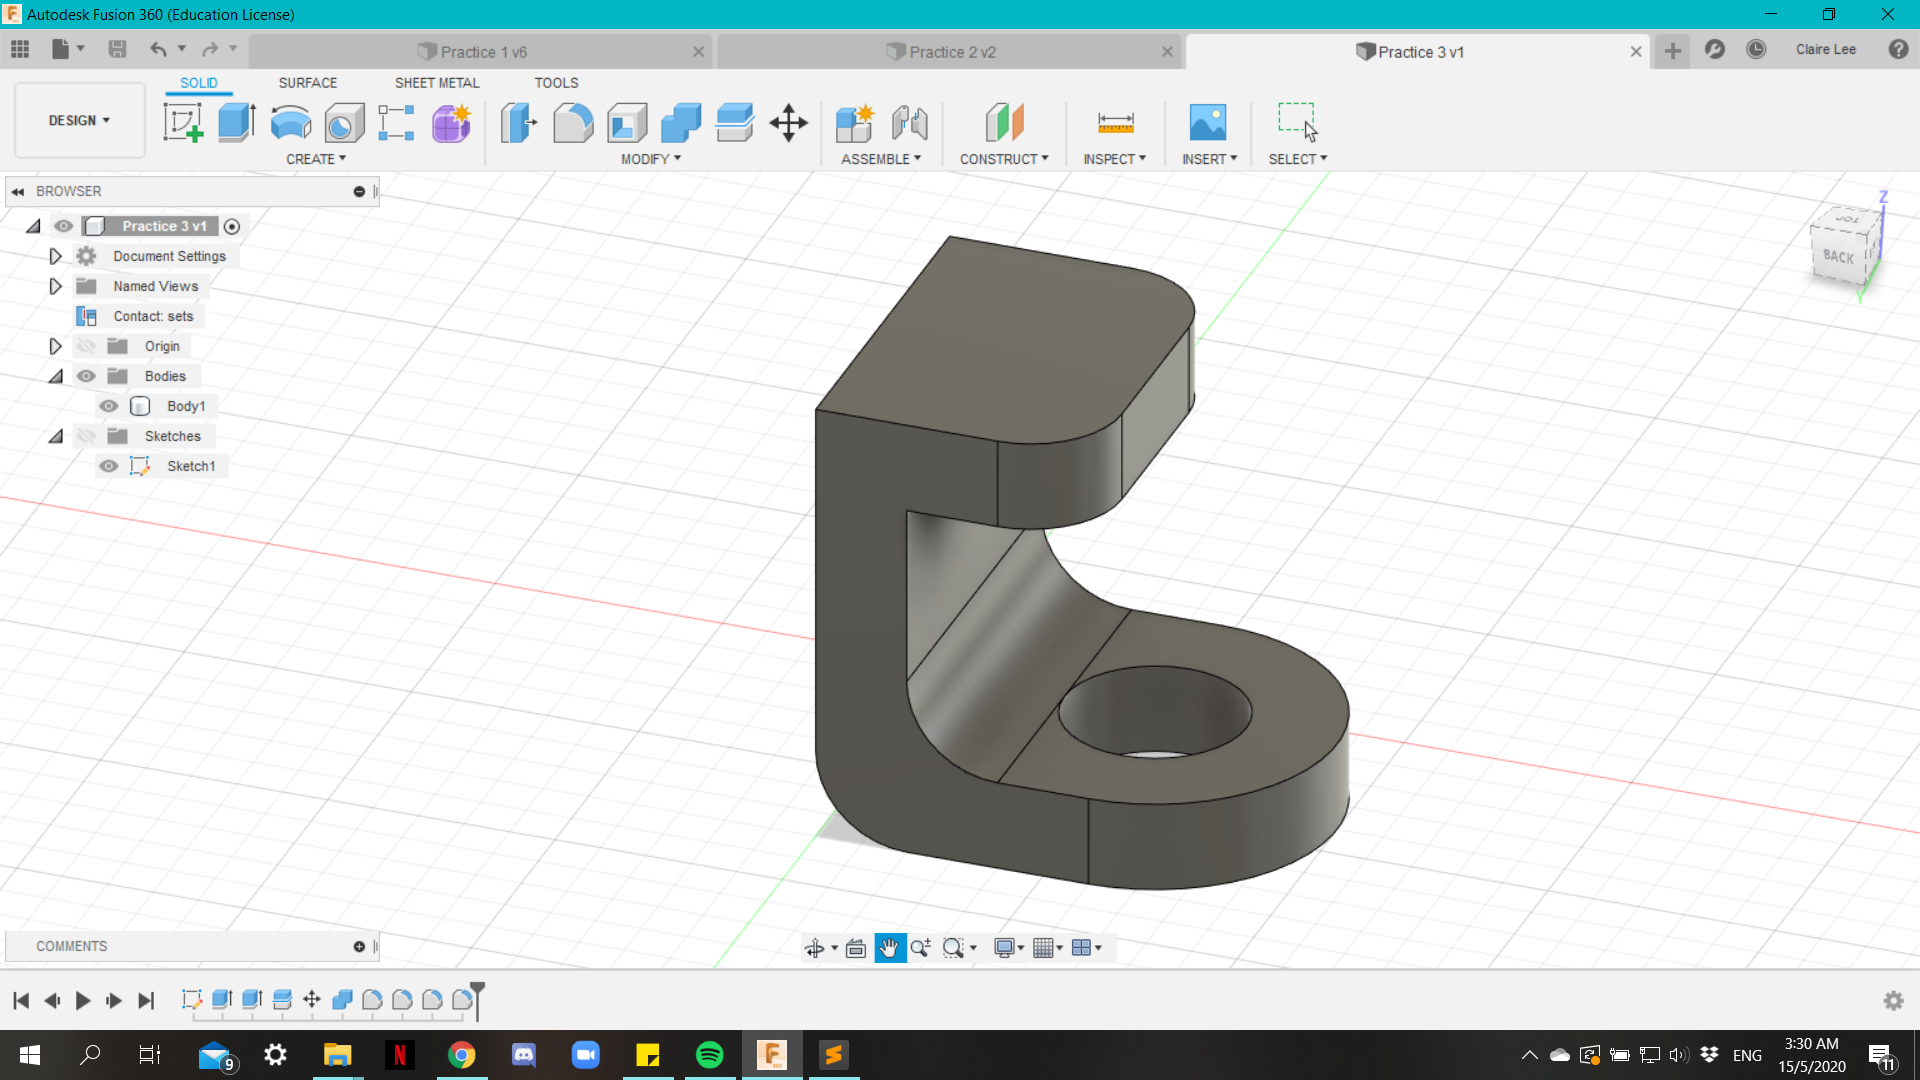Select the Revolve tool
The width and height of the screenshot is (1920, 1080).
point(290,121)
